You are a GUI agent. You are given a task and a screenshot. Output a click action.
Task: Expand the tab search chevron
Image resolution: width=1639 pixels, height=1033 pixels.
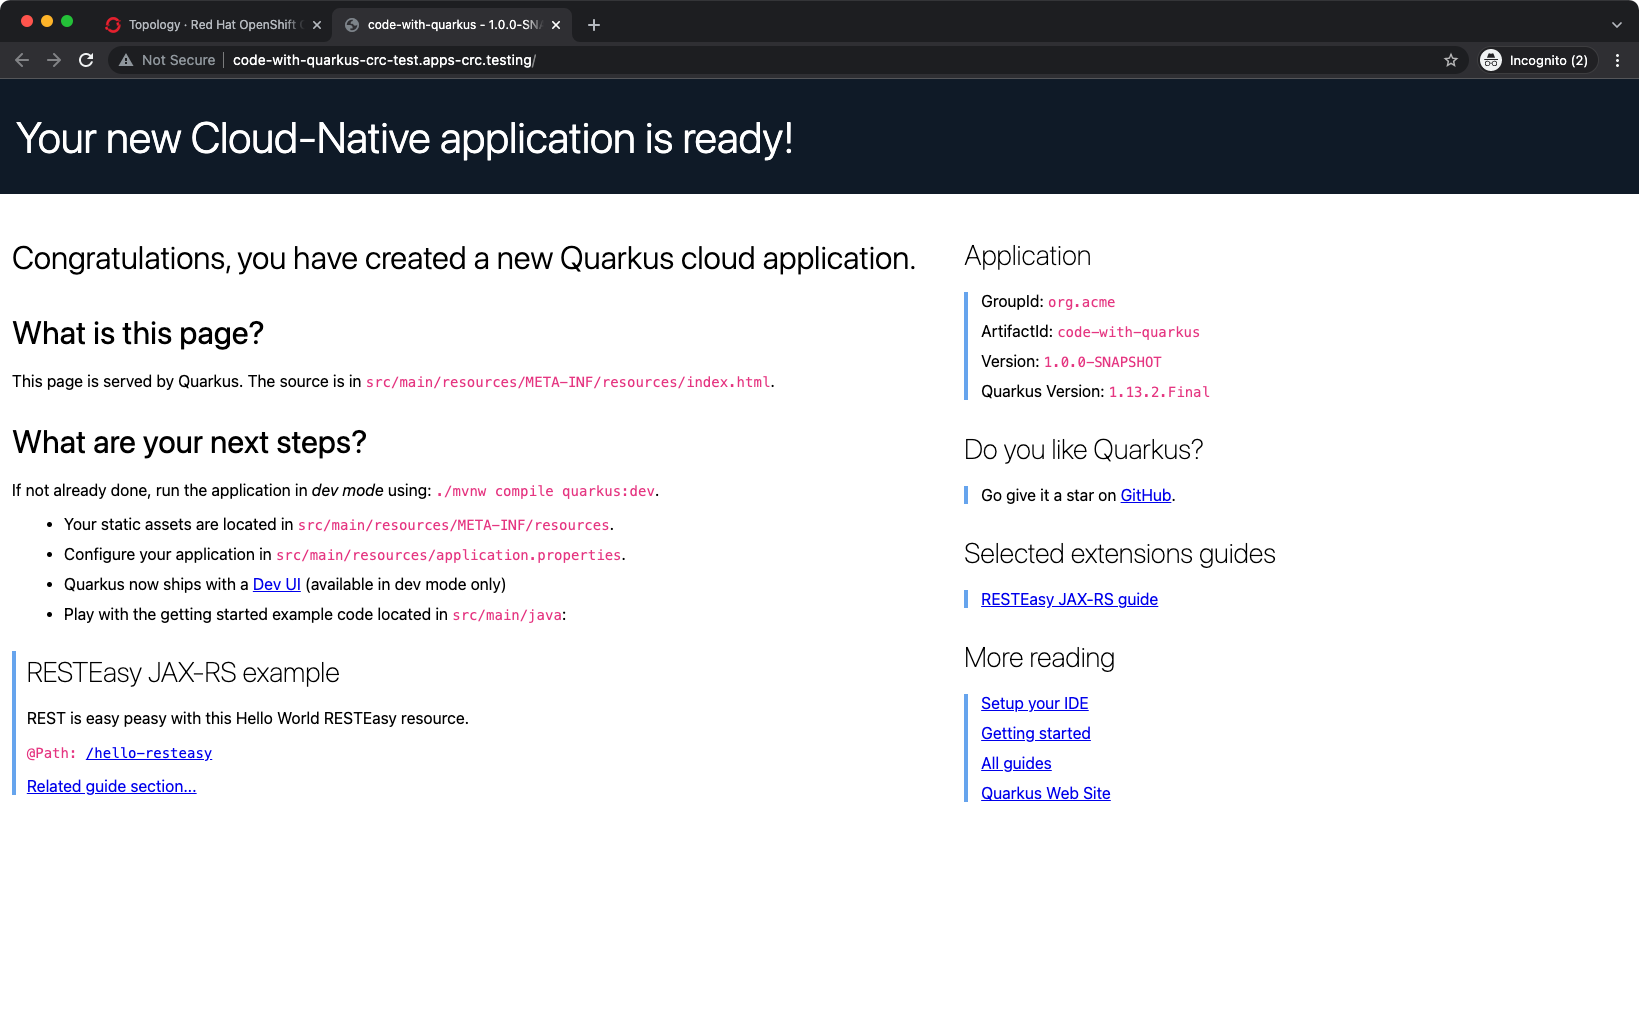(x=1617, y=25)
